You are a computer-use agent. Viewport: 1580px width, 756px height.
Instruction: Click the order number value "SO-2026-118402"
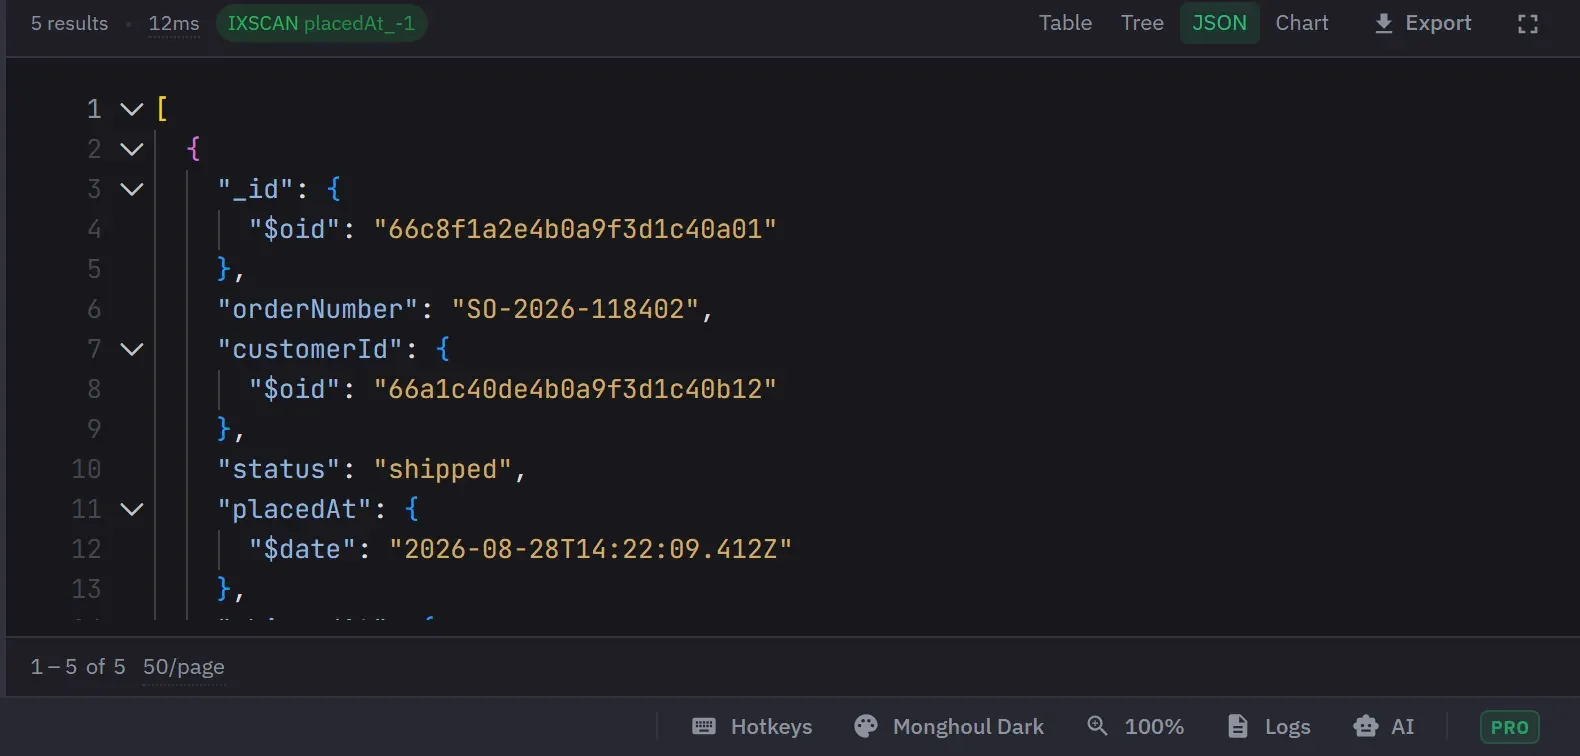click(x=575, y=309)
